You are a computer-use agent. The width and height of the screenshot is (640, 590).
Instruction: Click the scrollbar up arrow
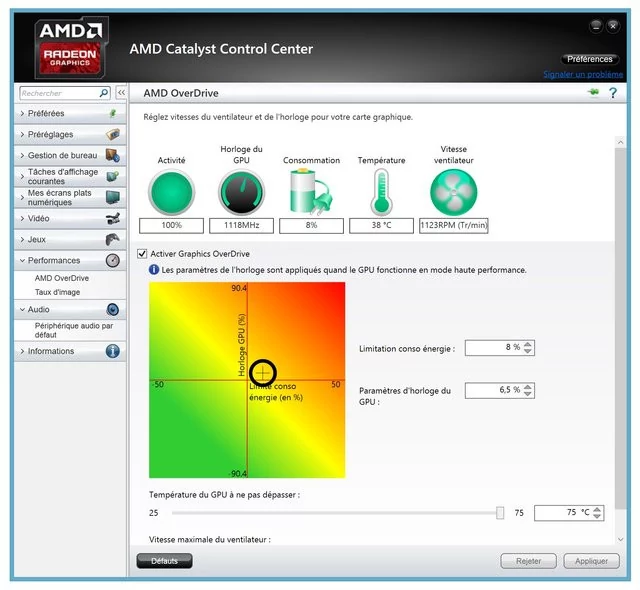coord(620,142)
